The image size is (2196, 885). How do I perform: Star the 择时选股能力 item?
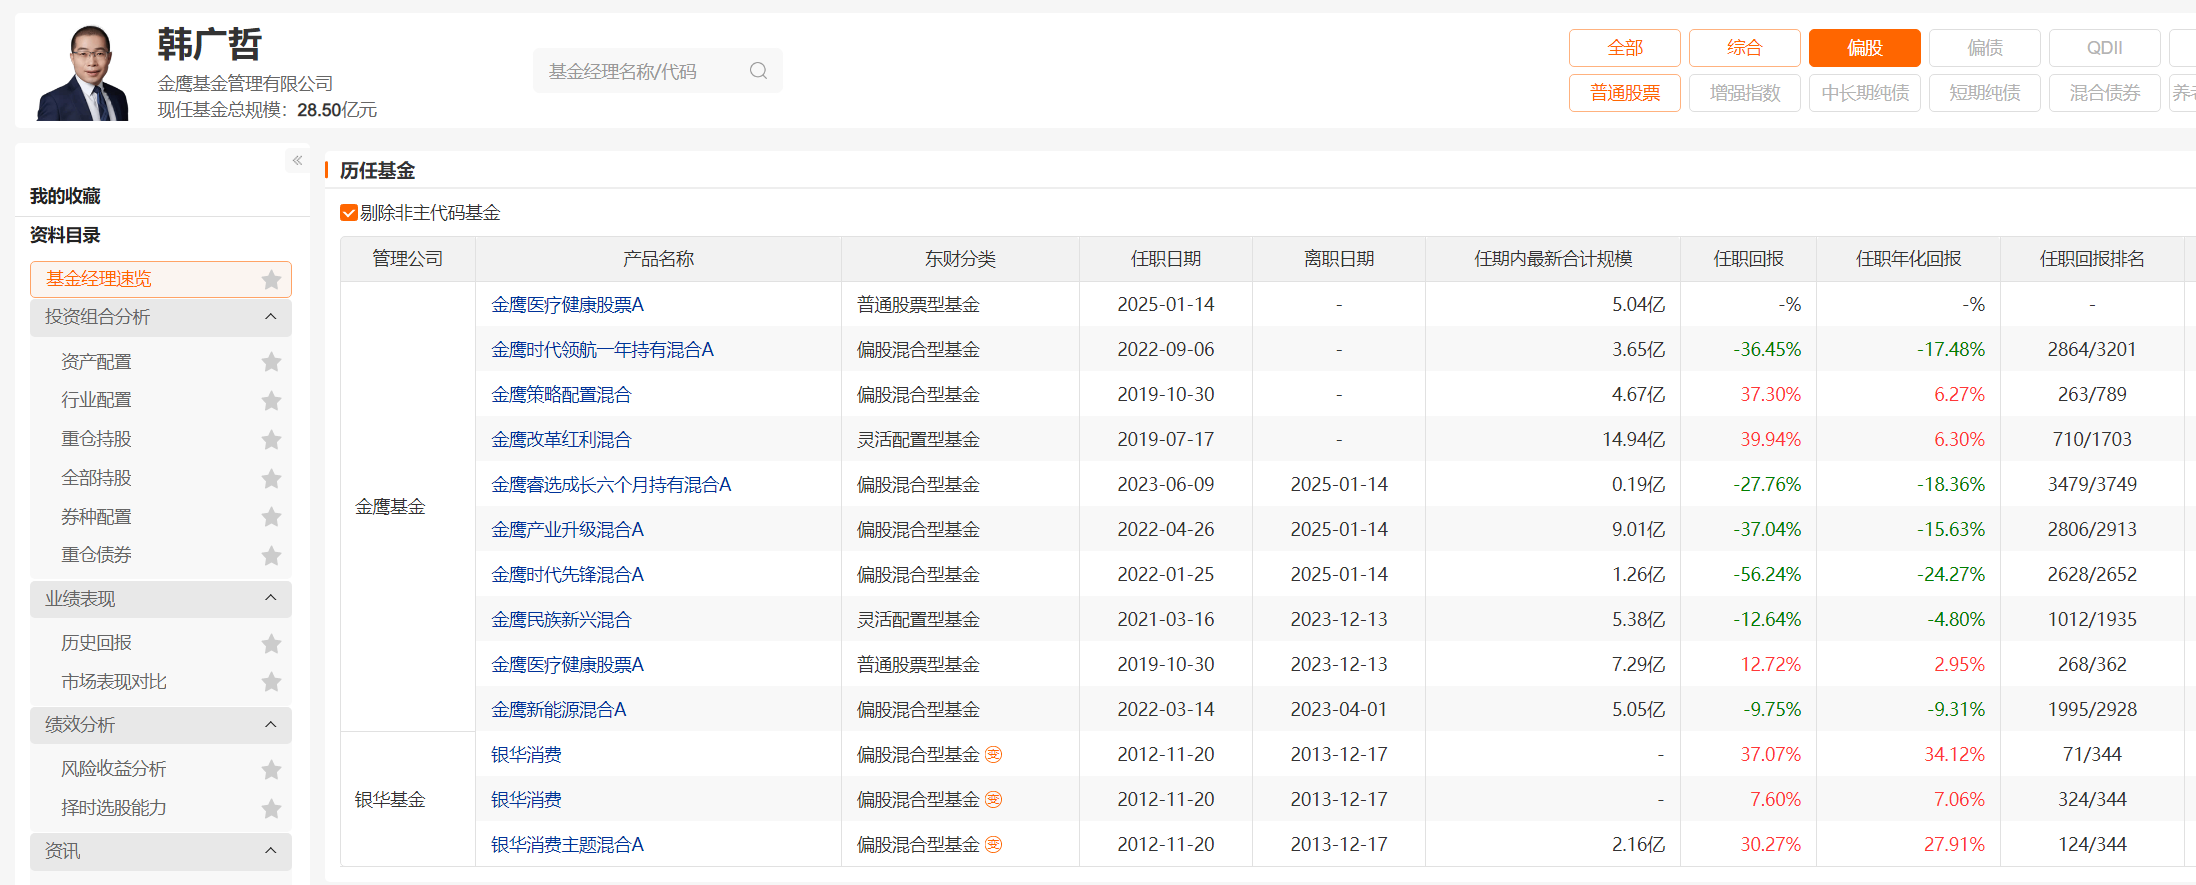[271, 809]
